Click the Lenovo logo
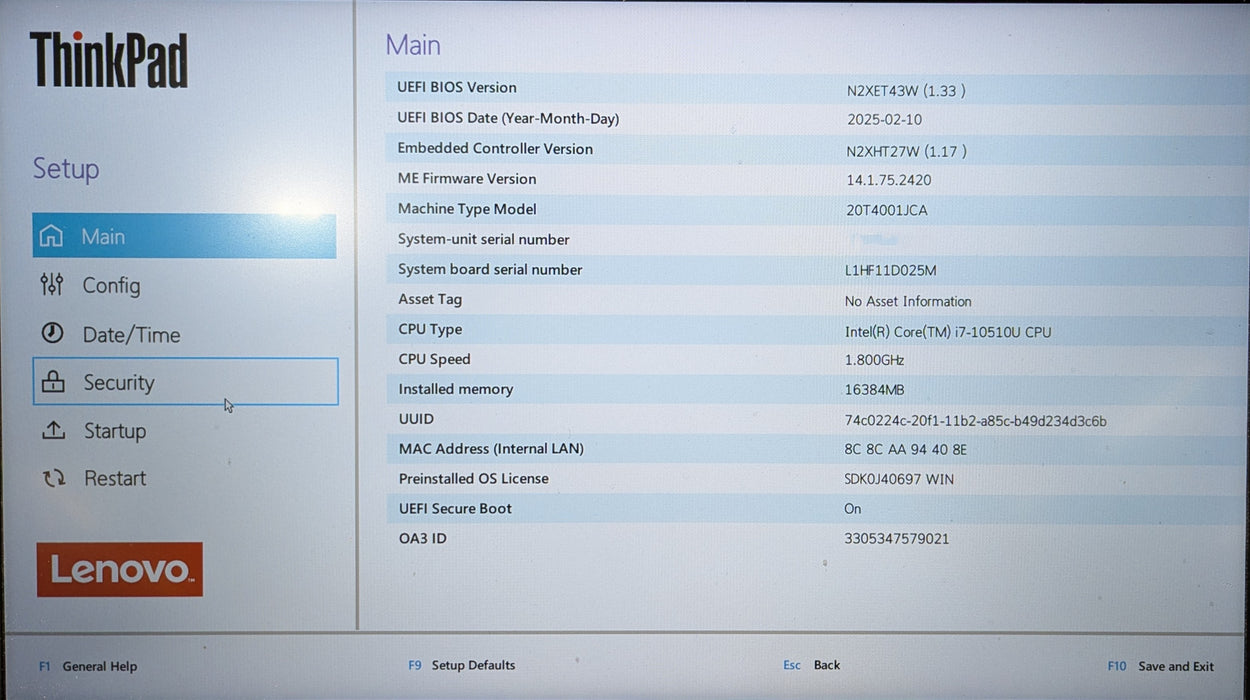 [x=120, y=570]
